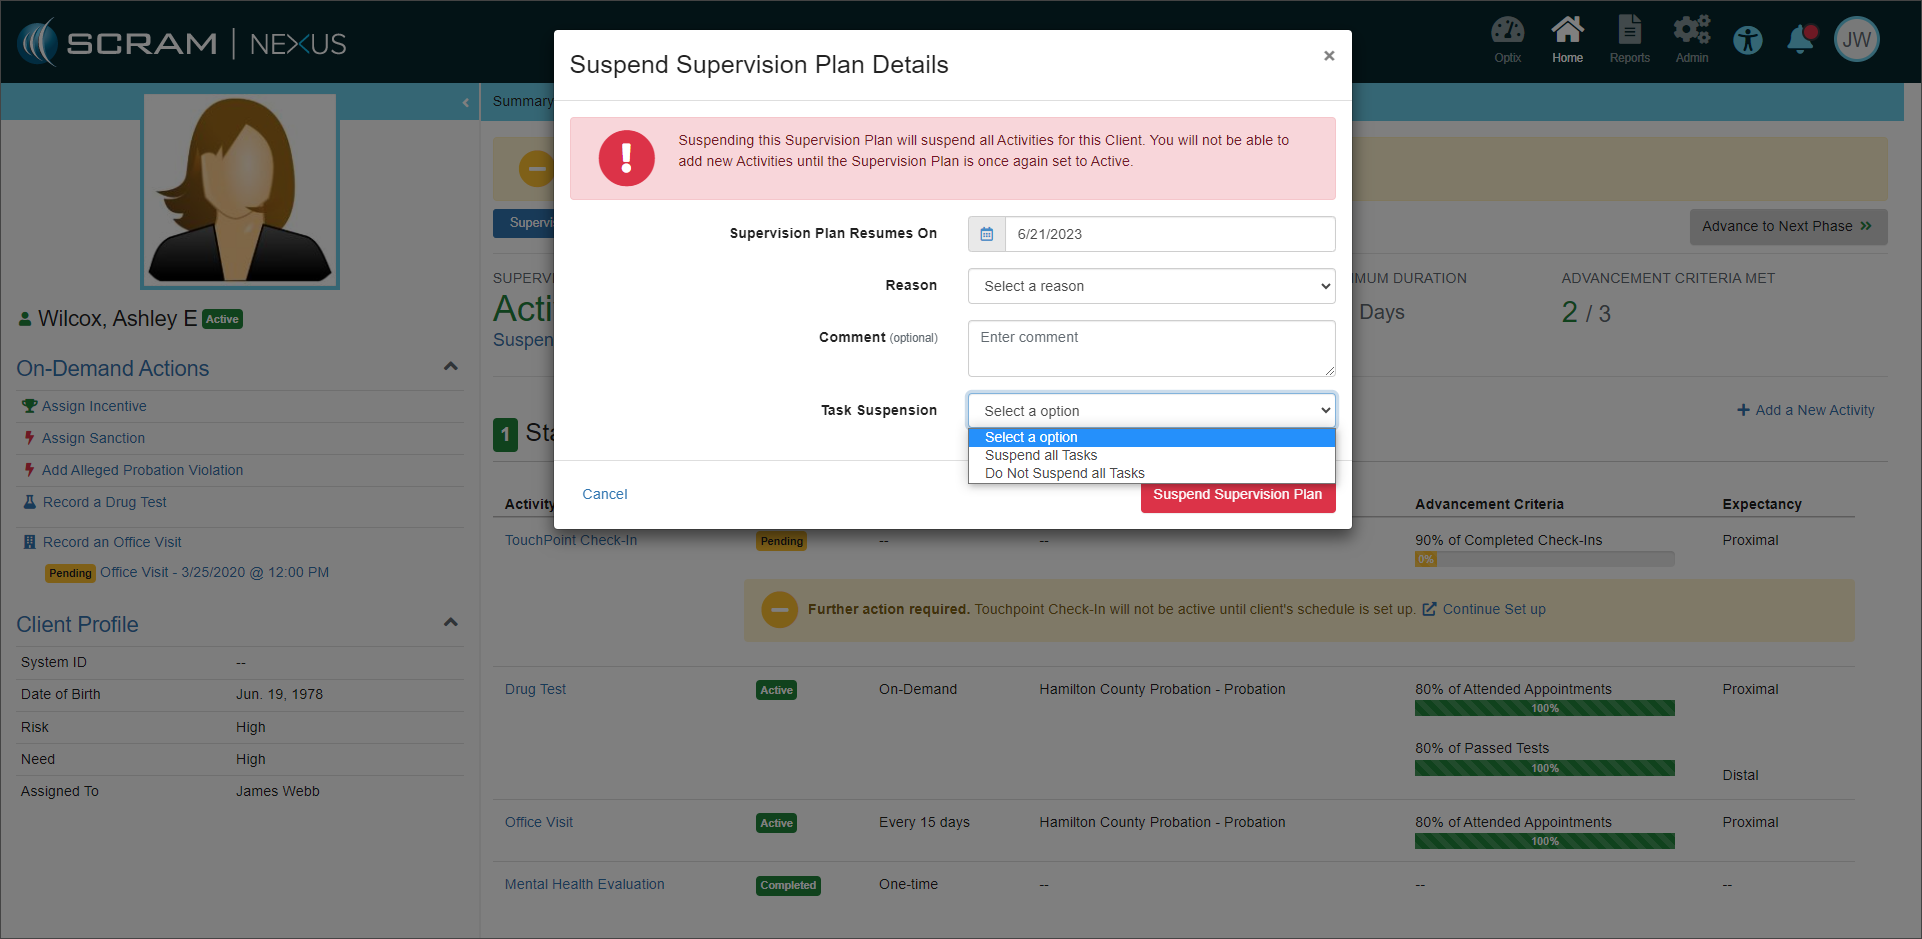Click calendar icon beside resume date
Screen dimensions: 1922x939
(987, 234)
